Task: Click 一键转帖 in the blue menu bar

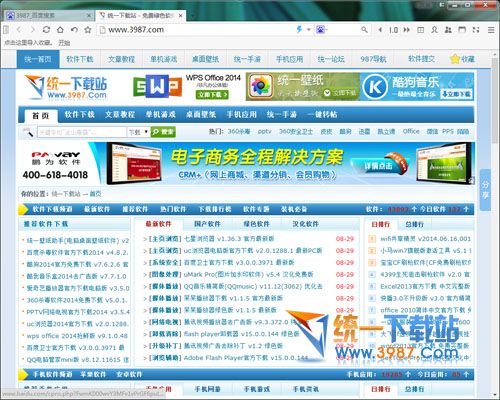Action: 322,115
